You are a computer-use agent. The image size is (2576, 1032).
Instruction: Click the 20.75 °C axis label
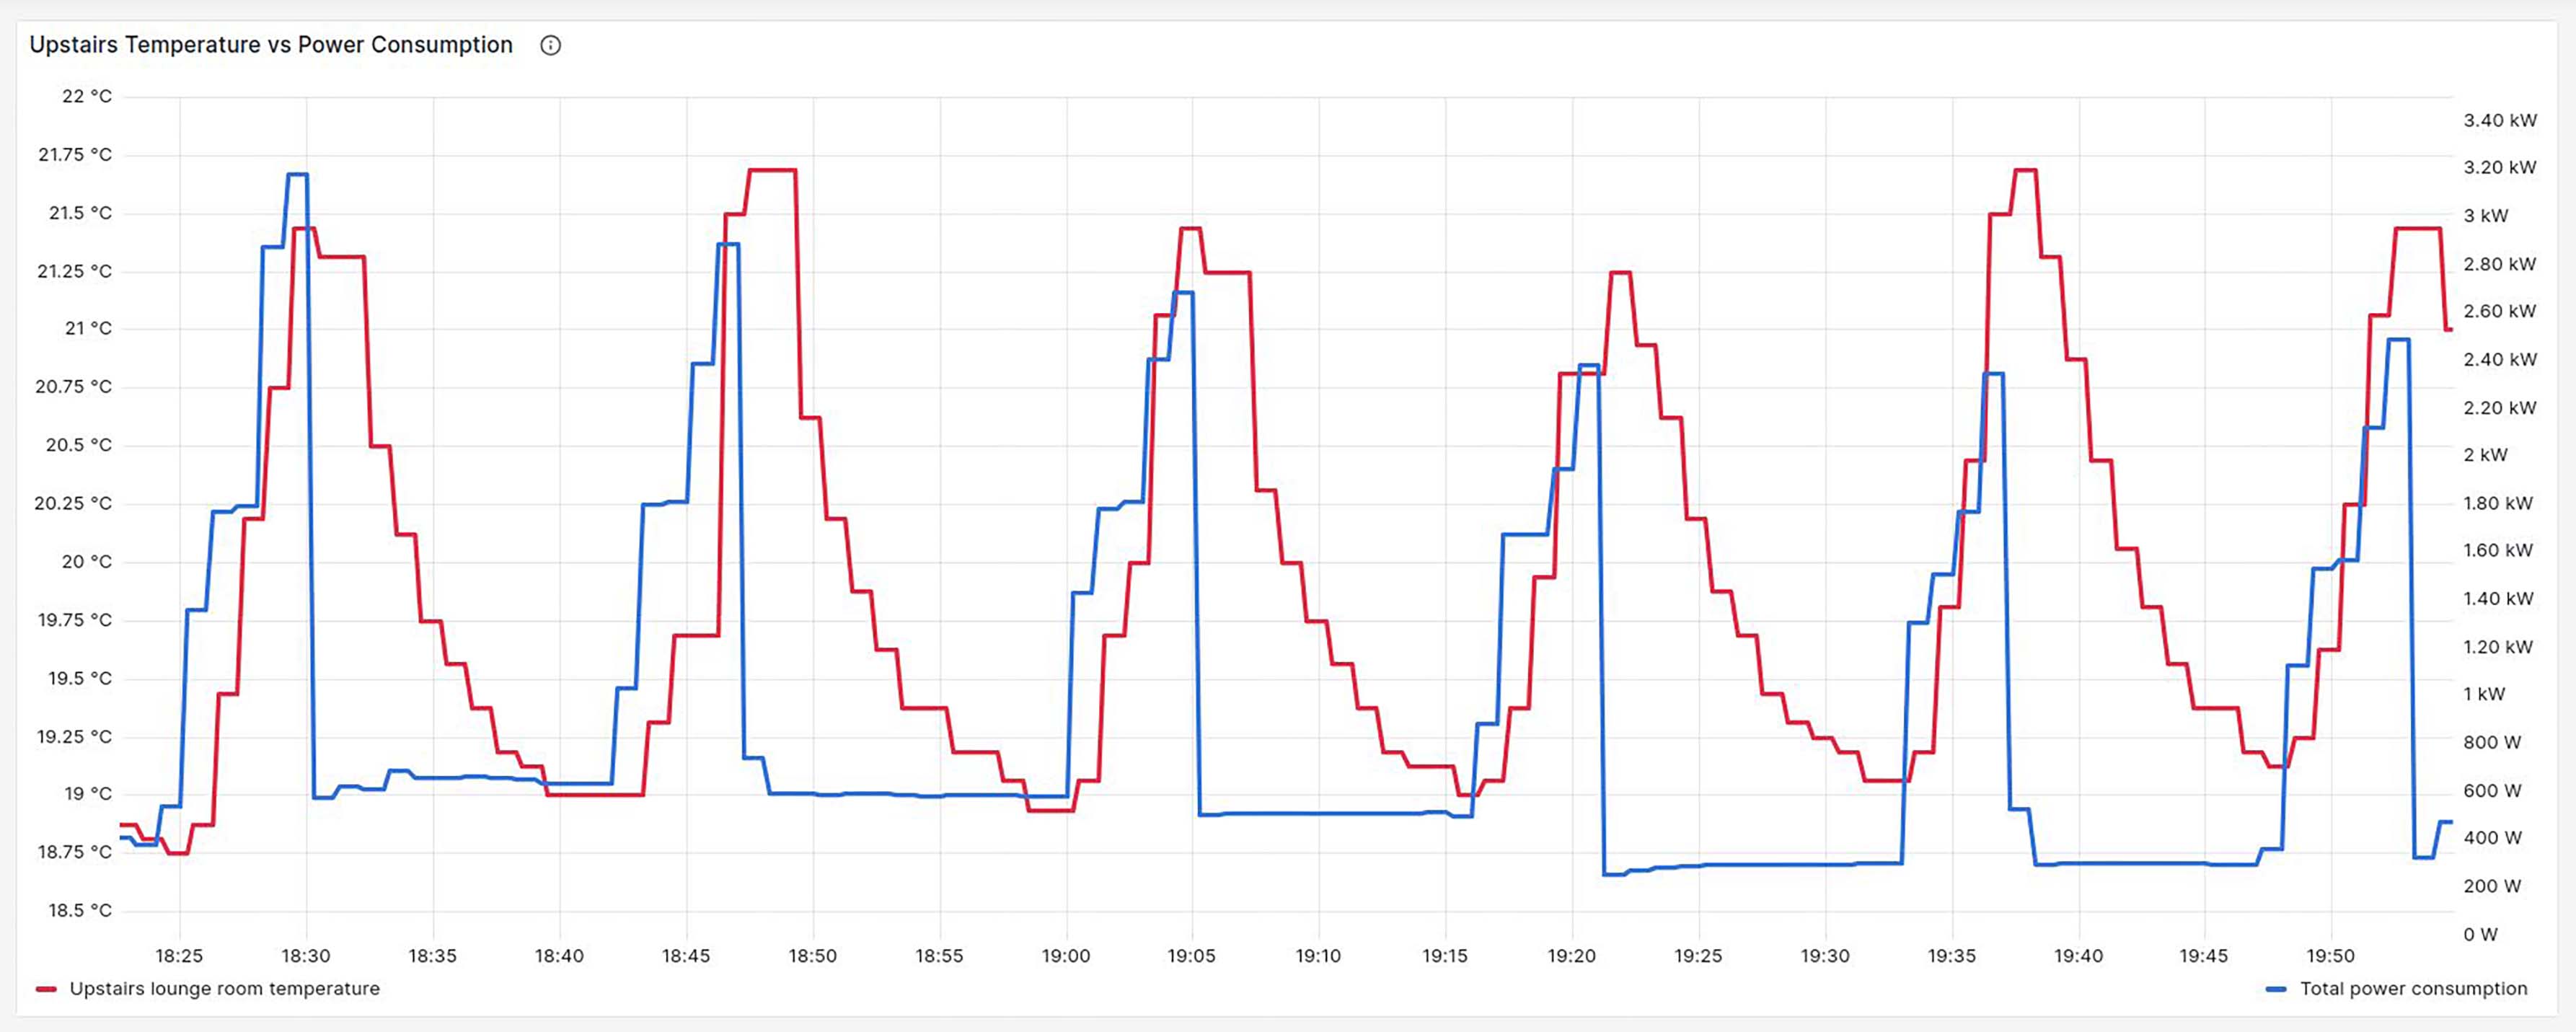74,386
